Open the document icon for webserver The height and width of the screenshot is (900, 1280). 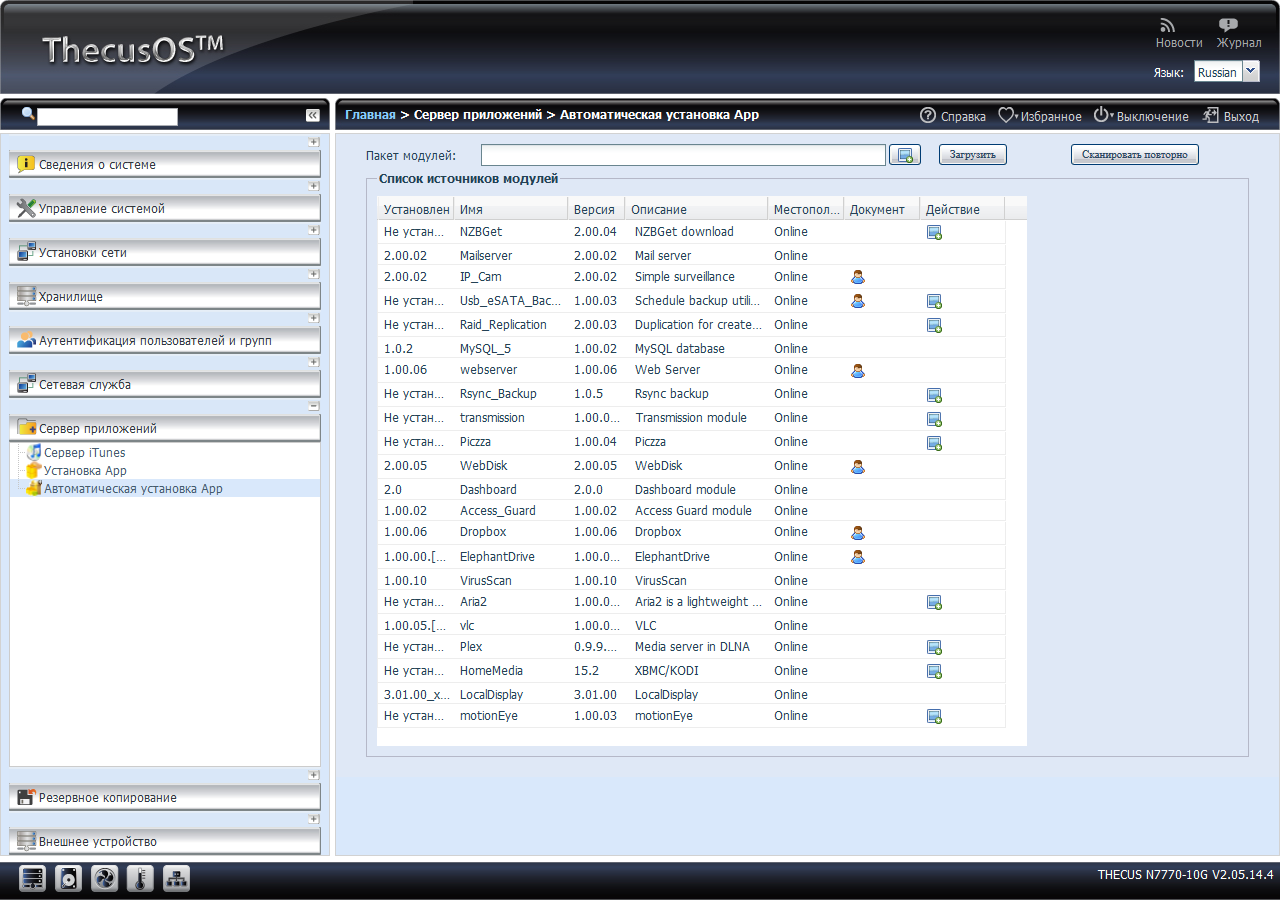[x=857, y=370]
